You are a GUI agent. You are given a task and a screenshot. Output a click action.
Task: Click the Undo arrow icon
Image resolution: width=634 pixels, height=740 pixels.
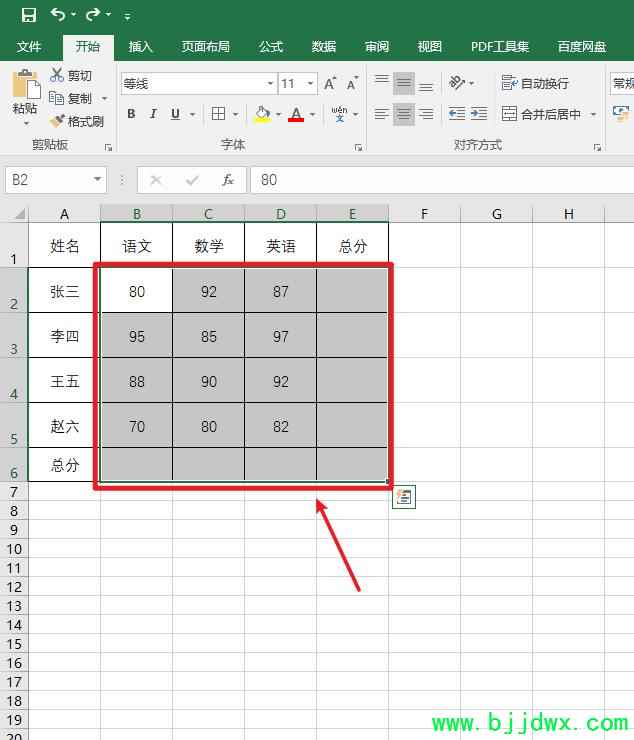tap(58, 15)
